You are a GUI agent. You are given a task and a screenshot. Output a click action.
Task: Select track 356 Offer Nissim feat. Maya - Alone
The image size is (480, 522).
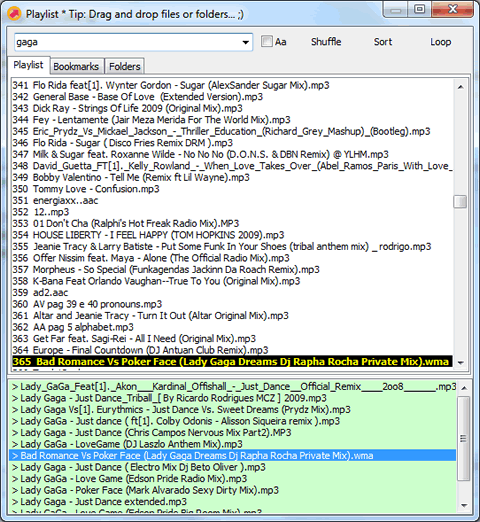[232, 258]
